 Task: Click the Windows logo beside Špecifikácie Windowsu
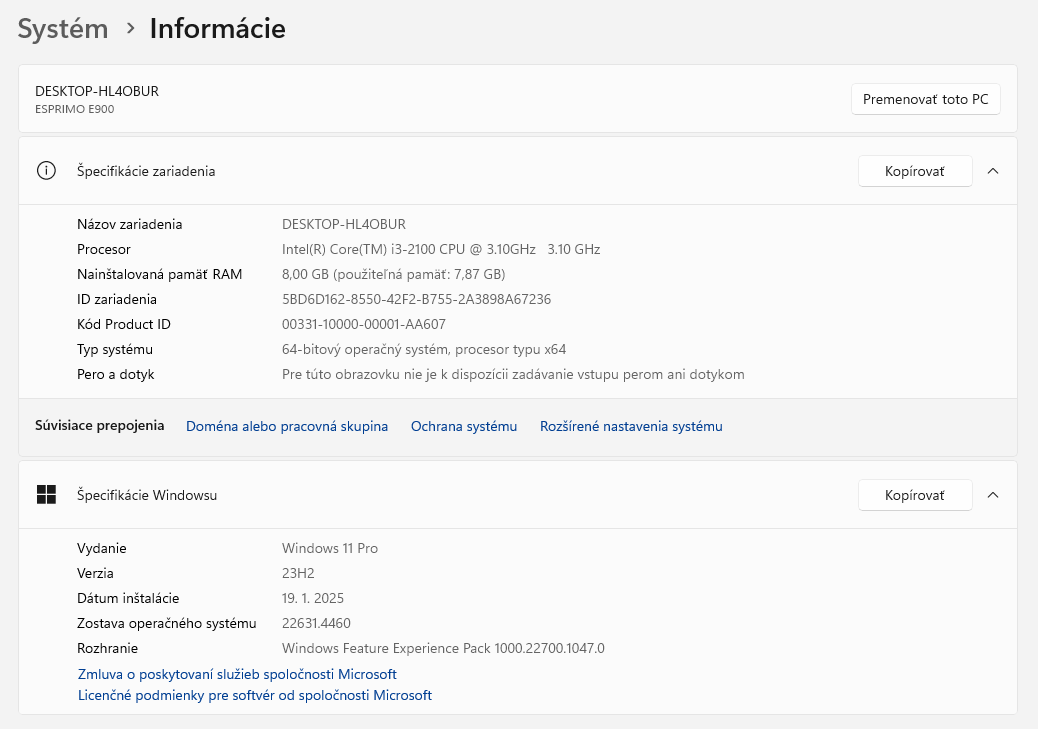[46, 494]
